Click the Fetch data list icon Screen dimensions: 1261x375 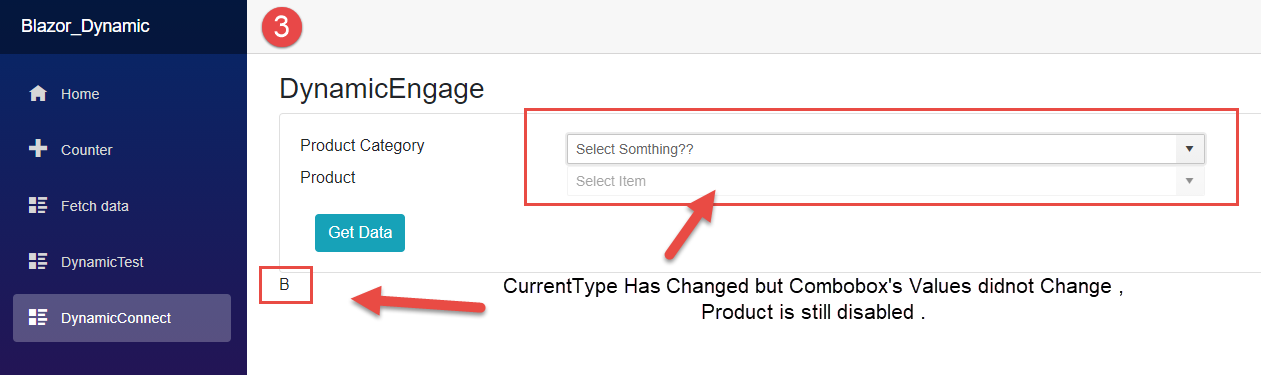(38, 206)
